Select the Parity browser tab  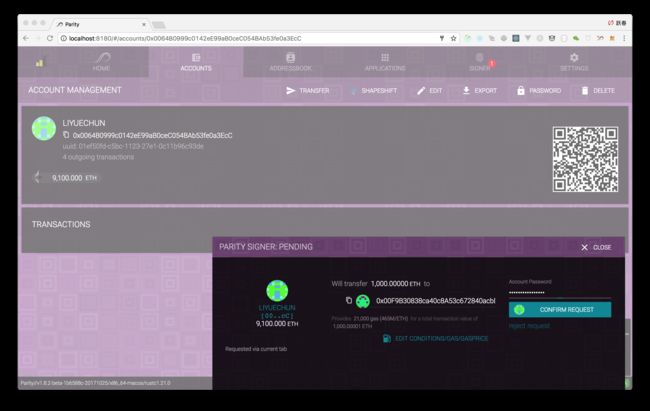click(x=99, y=24)
